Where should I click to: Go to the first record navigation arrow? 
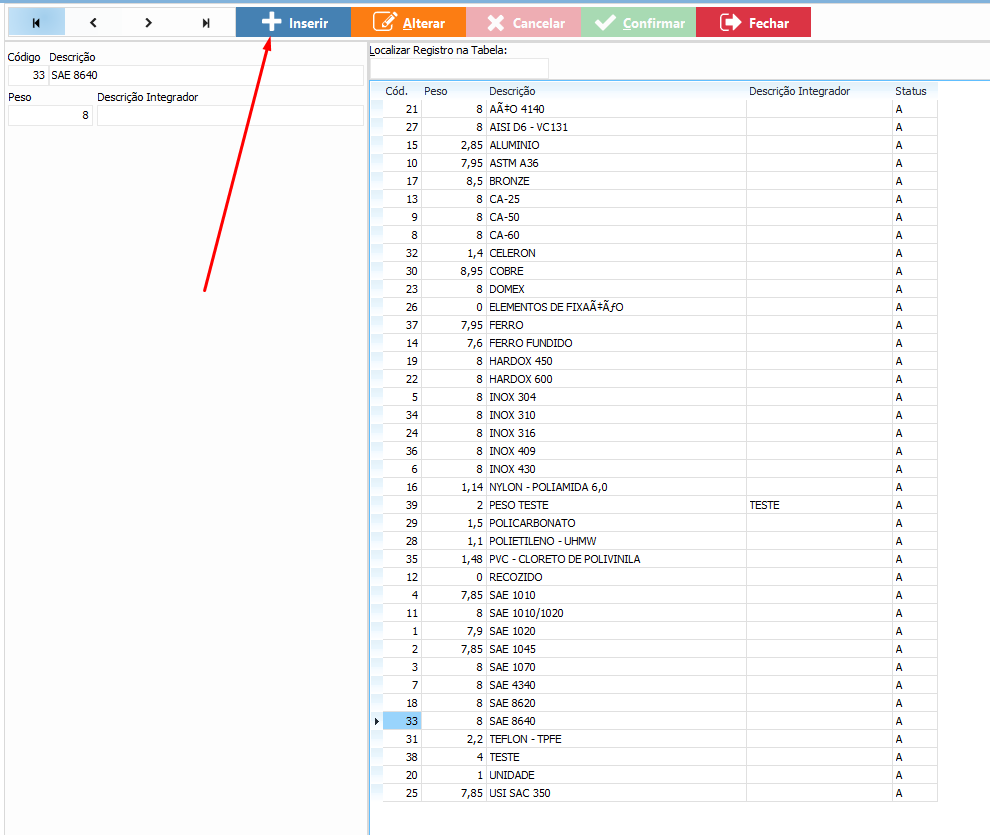point(36,22)
